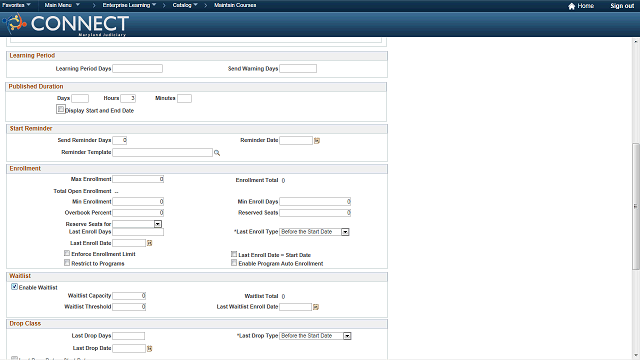640x360 pixels.
Task: Click the Waitlist section heading
Action: point(20,276)
